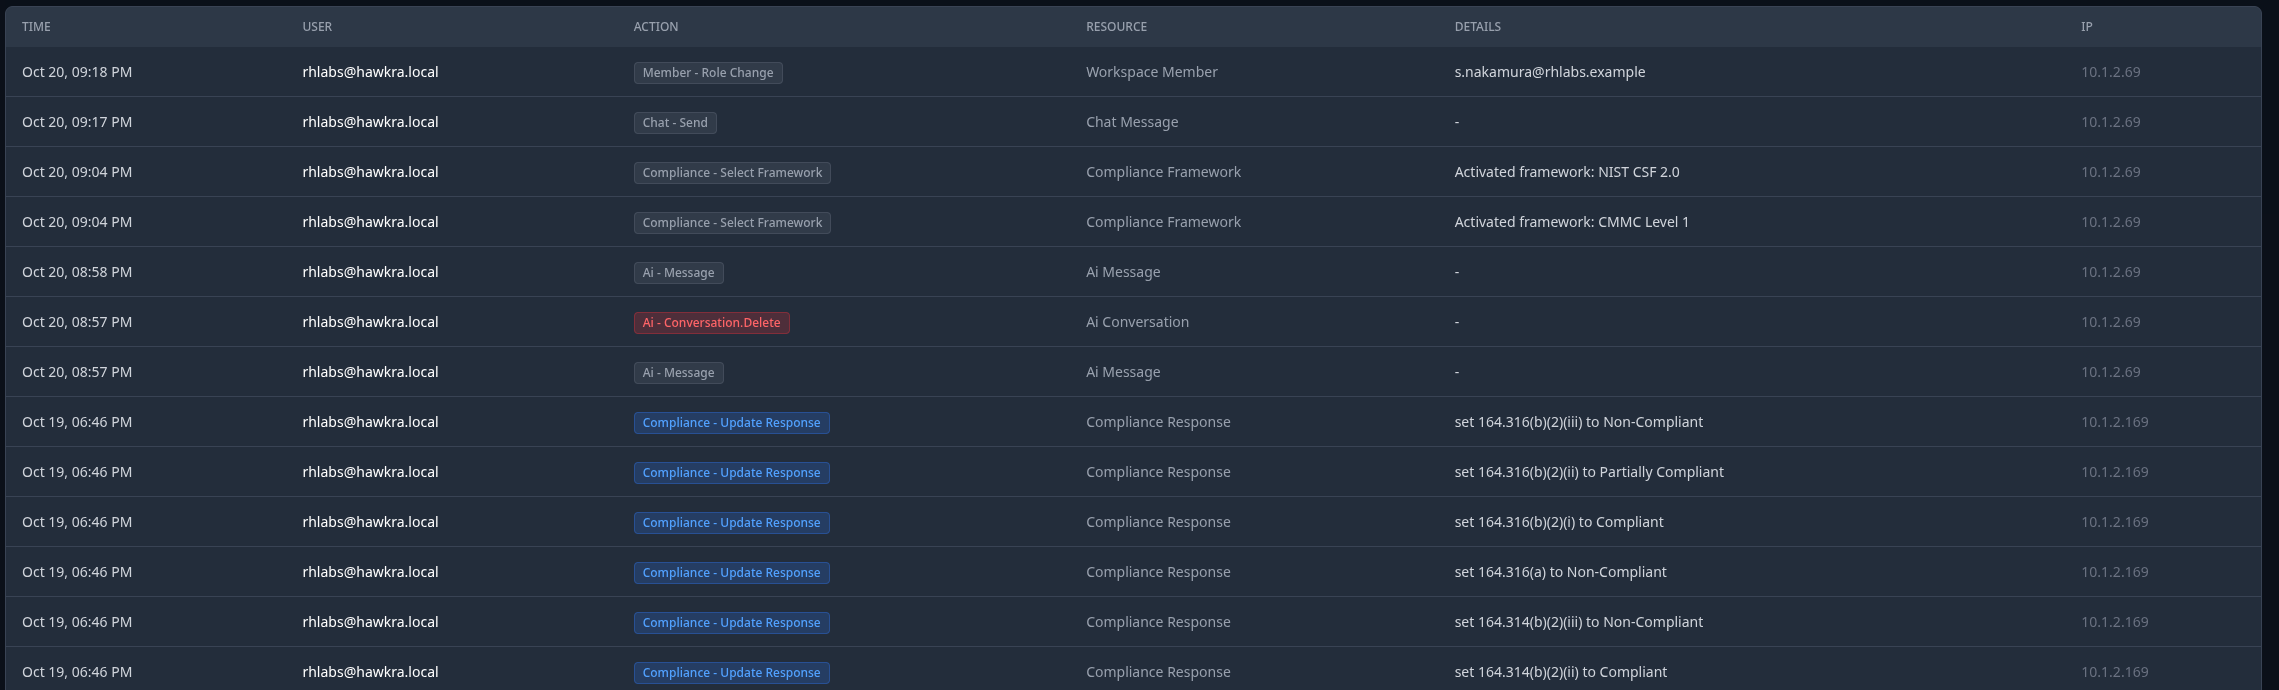The image size is (2279, 690).
Task: Click the red Ai - Conversation.Delete badge
Action: [711, 323]
